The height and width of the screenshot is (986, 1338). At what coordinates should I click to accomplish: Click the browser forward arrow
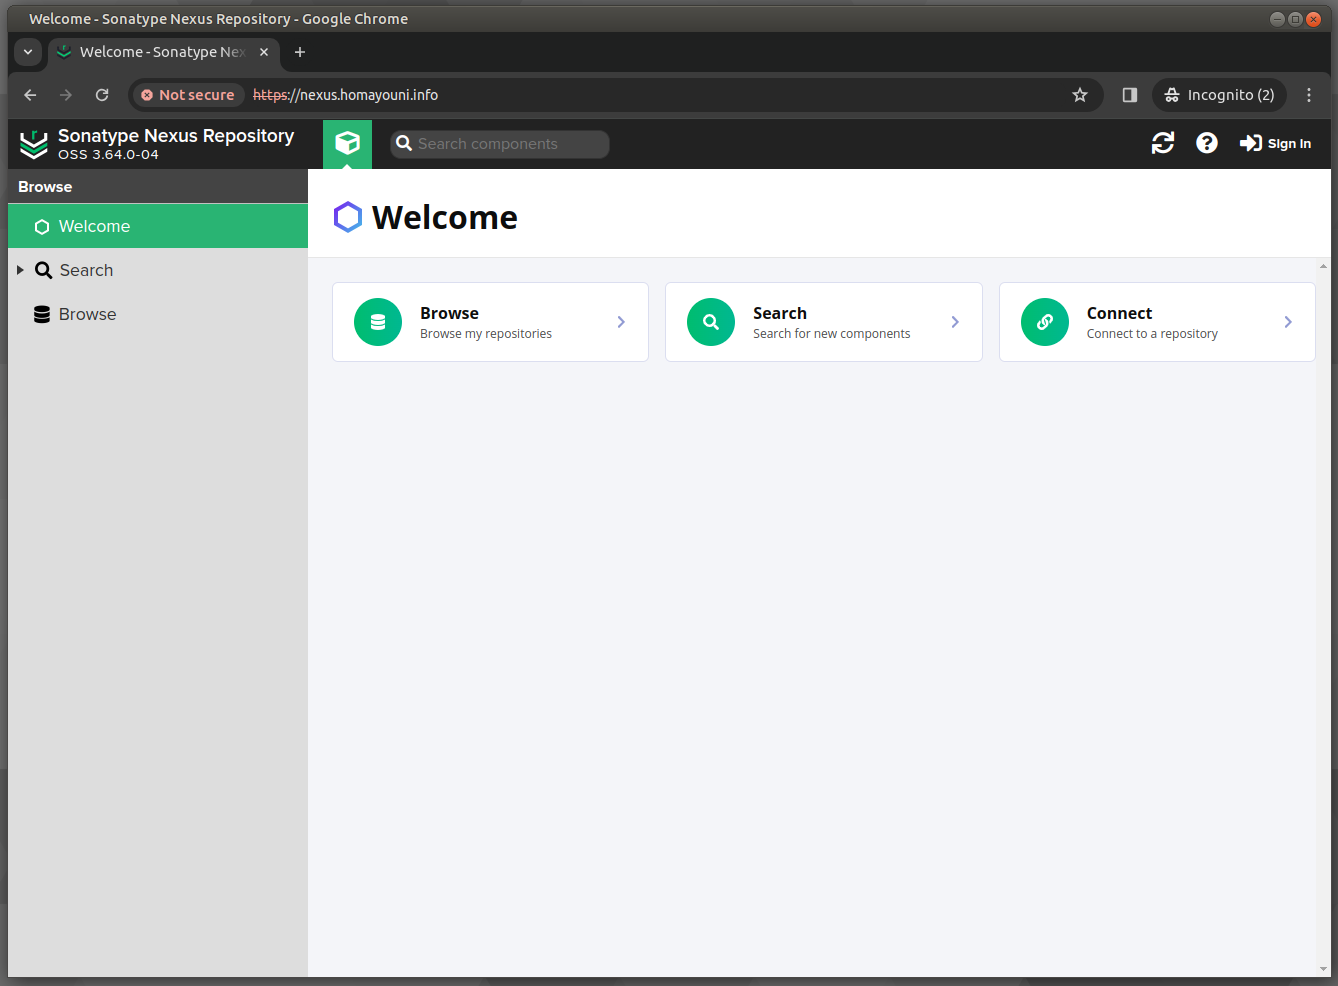pos(66,95)
